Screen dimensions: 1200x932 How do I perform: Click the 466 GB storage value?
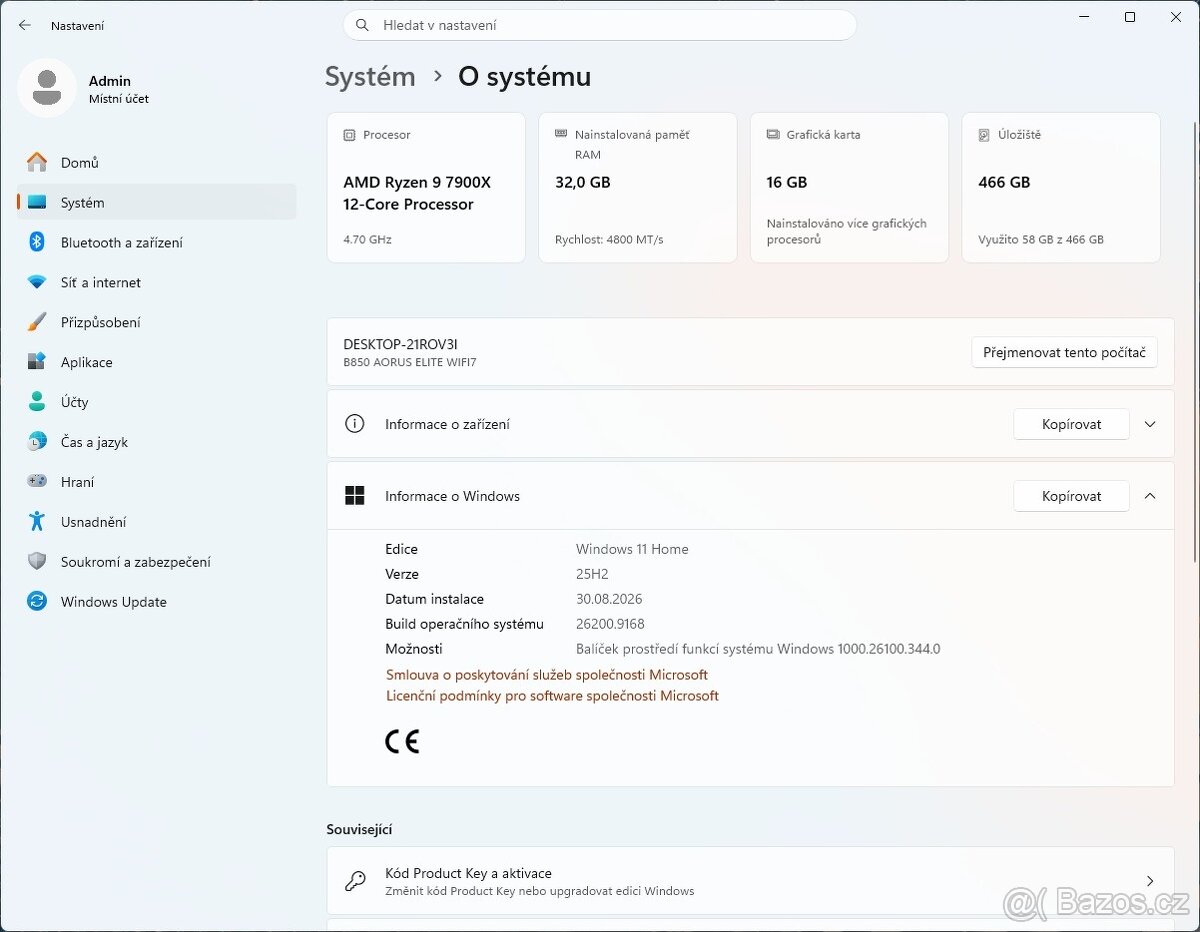pyautogui.click(x=1004, y=182)
